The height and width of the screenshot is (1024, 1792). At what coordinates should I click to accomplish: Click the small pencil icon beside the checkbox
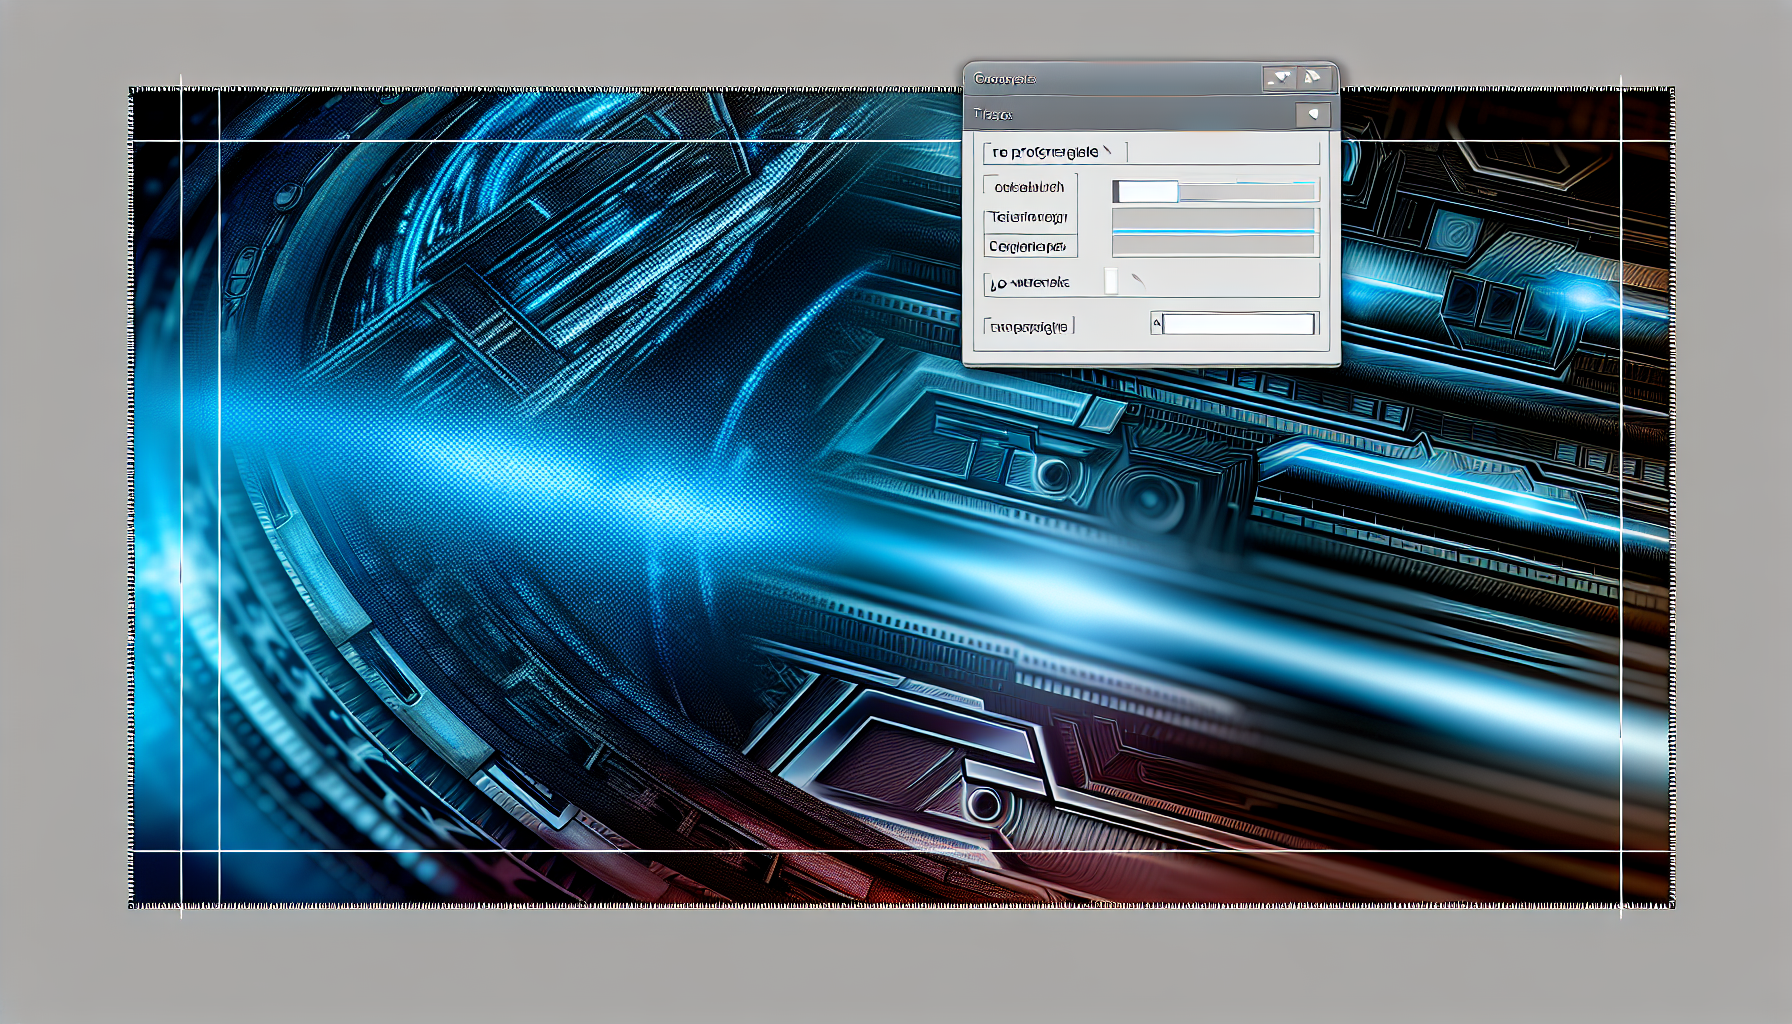[1137, 282]
